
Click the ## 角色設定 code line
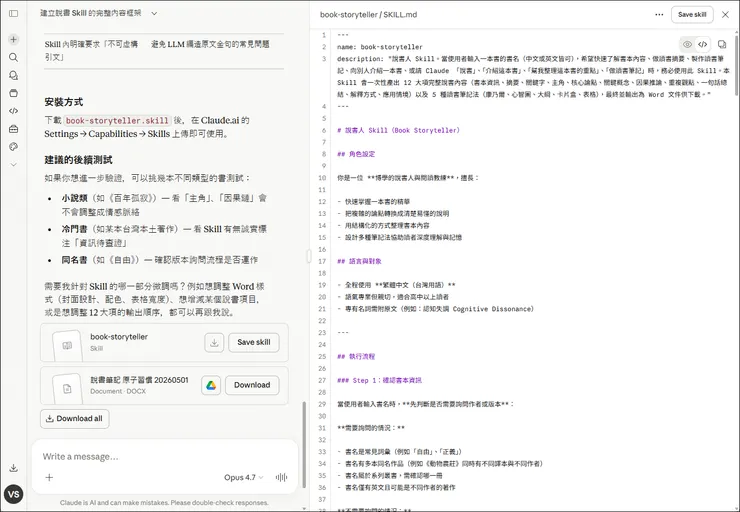pos(356,154)
